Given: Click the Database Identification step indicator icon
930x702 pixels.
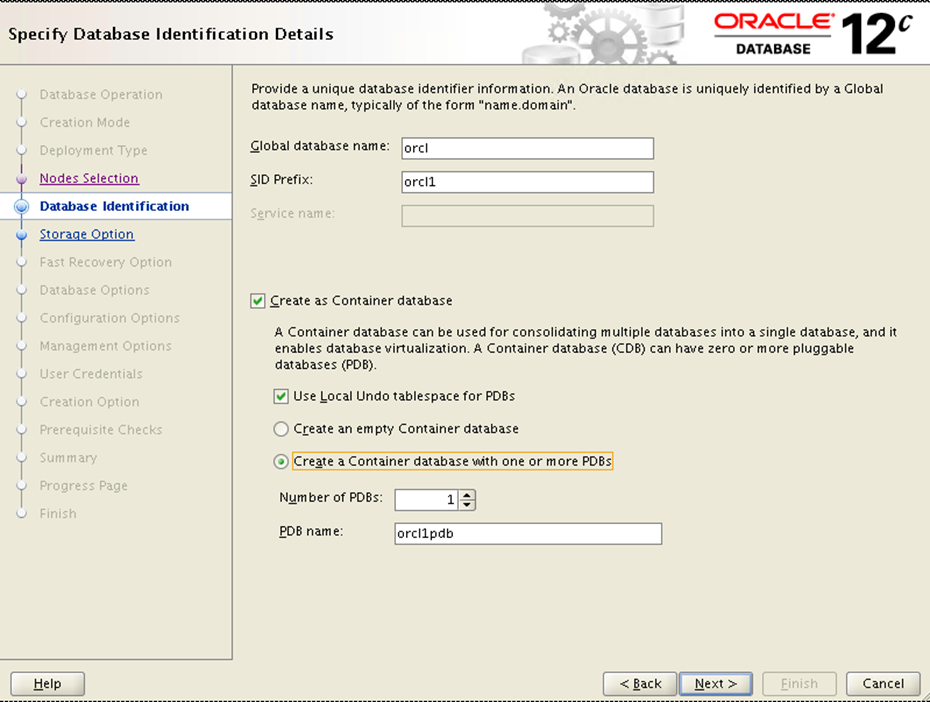Looking at the screenshot, I should click(x=21, y=207).
